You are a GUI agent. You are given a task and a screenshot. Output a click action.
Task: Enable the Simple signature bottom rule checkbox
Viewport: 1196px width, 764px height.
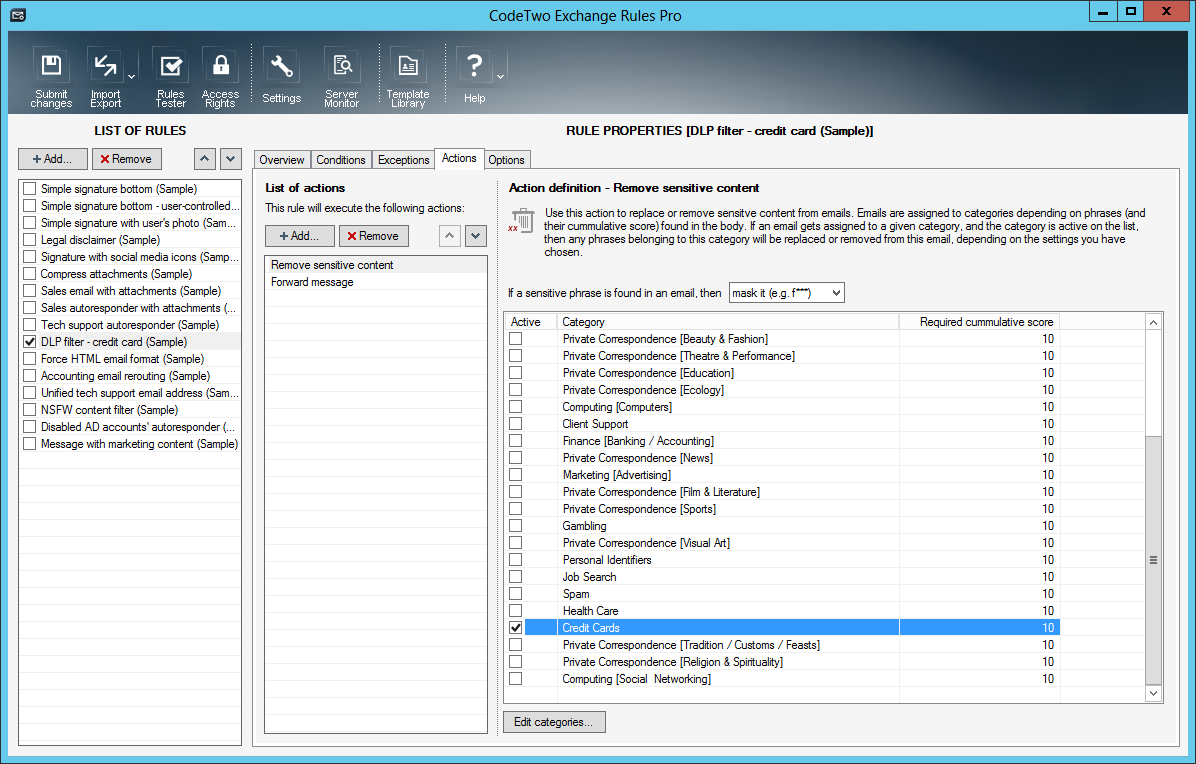30,188
